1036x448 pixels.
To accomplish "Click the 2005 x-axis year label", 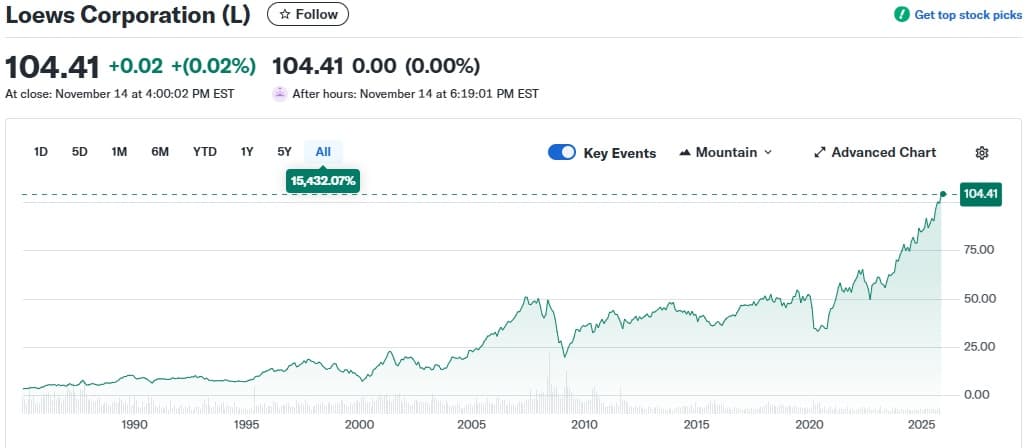I will point(472,425).
